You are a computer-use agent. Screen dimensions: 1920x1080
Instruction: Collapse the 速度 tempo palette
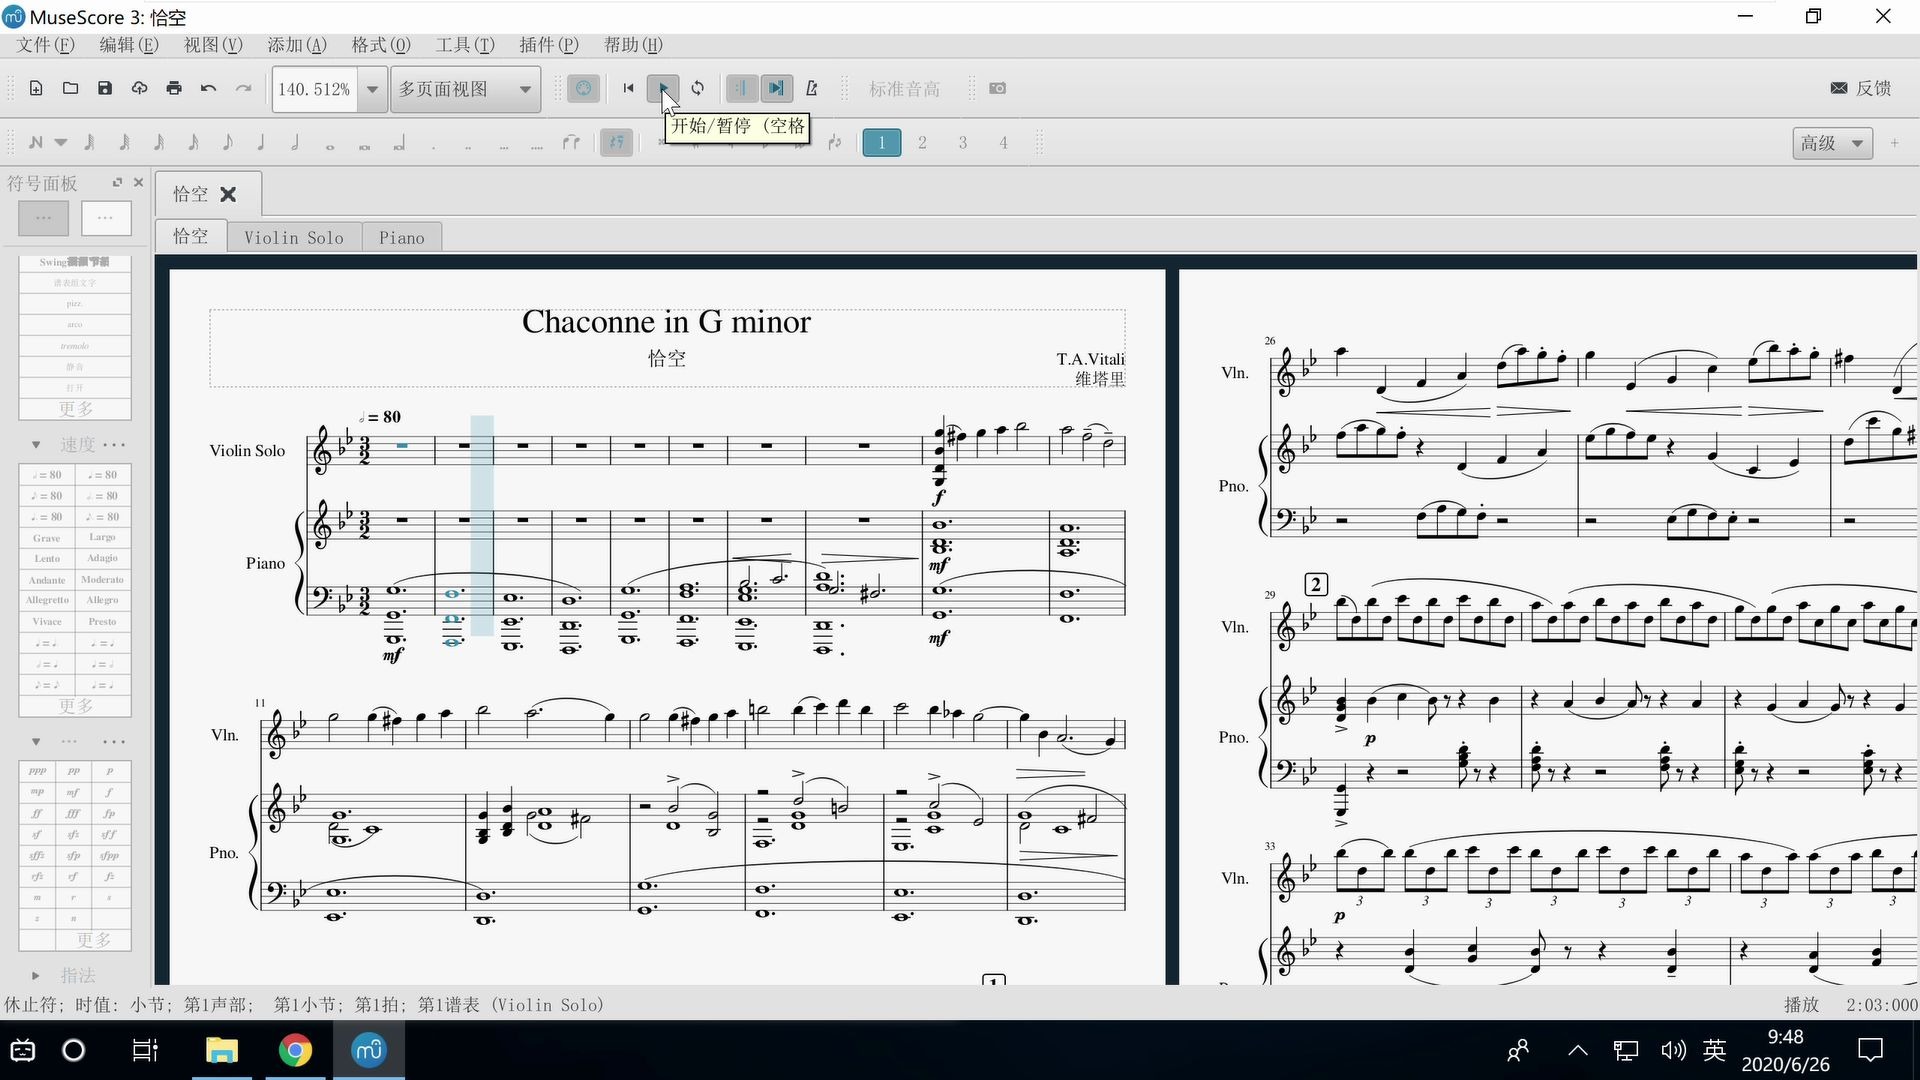[36, 444]
